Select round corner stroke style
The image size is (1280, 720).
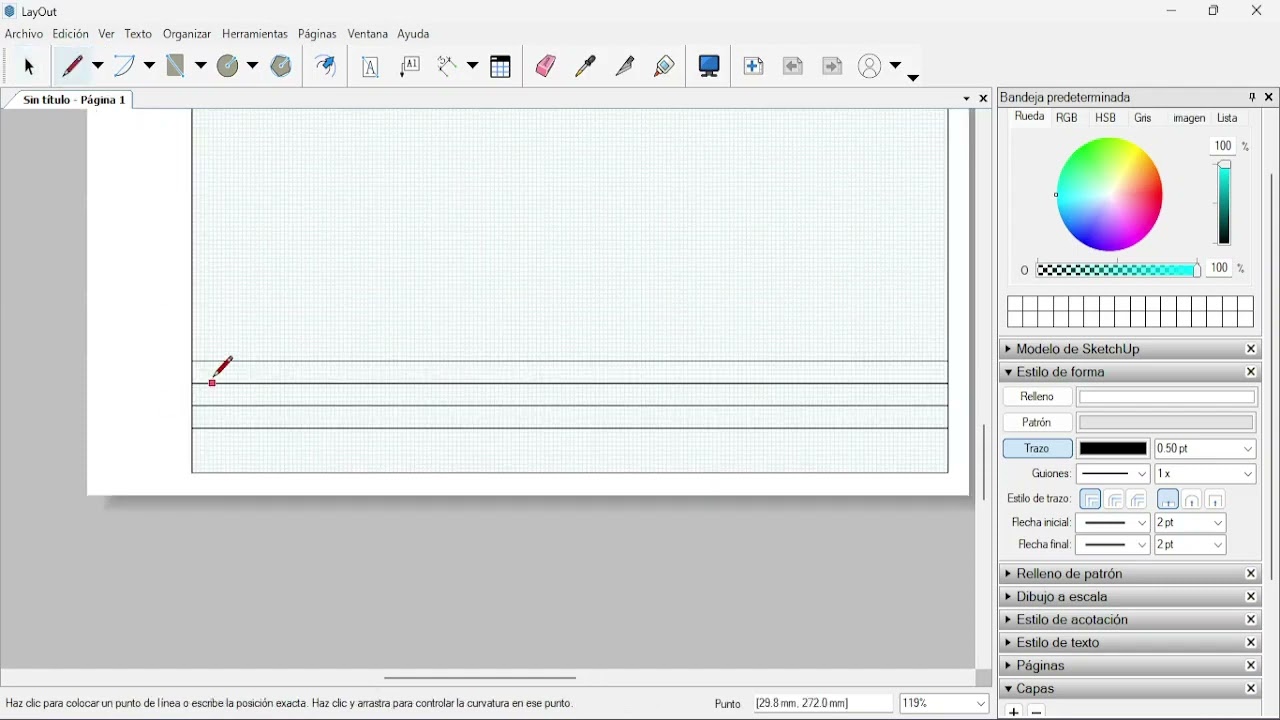(x=1115, y=499)
